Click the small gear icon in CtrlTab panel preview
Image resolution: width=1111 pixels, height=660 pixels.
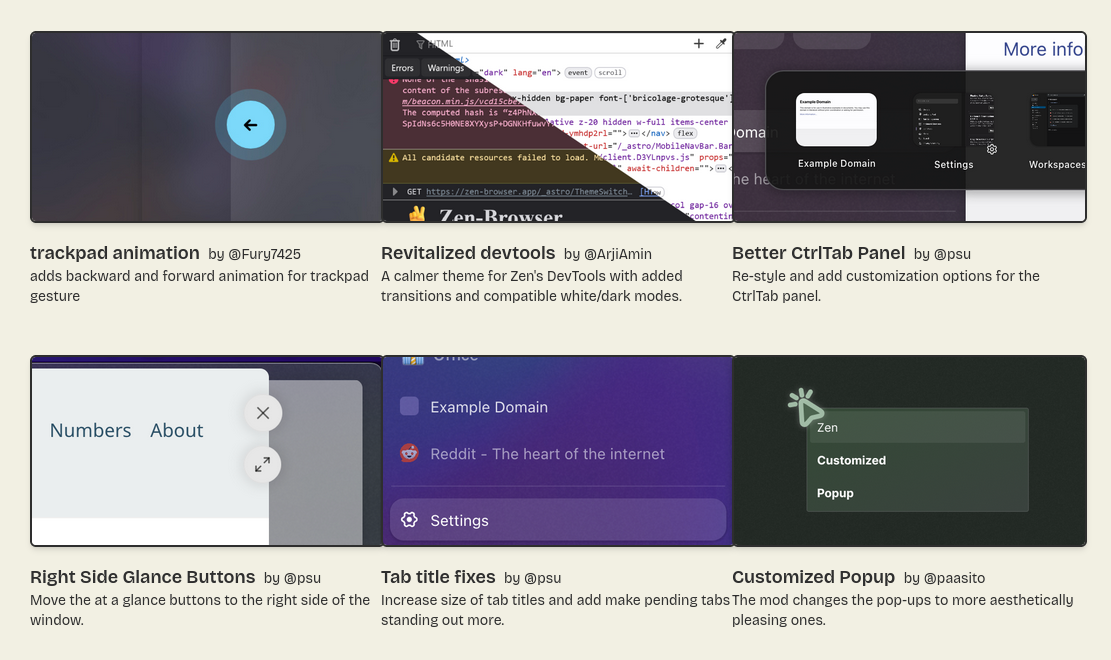[x=992, y=150]
